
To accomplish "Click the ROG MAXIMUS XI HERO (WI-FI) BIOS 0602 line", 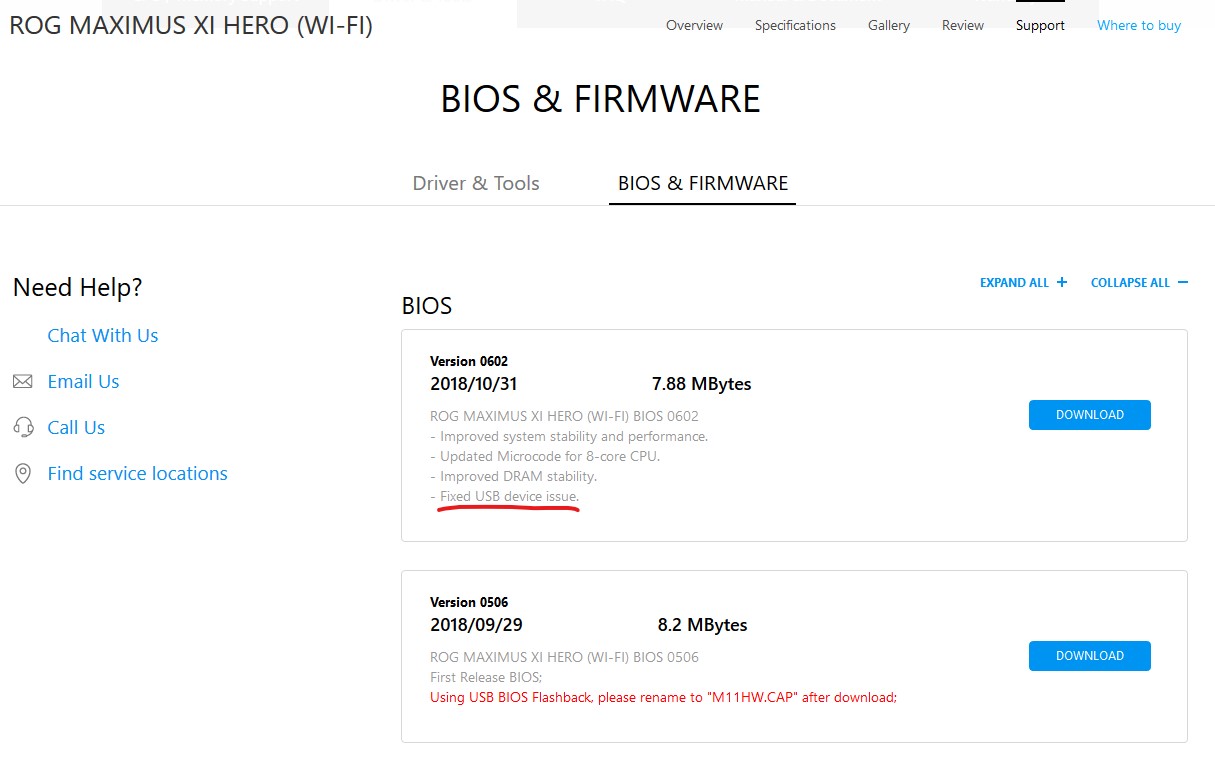I will (x=564, y=416).
